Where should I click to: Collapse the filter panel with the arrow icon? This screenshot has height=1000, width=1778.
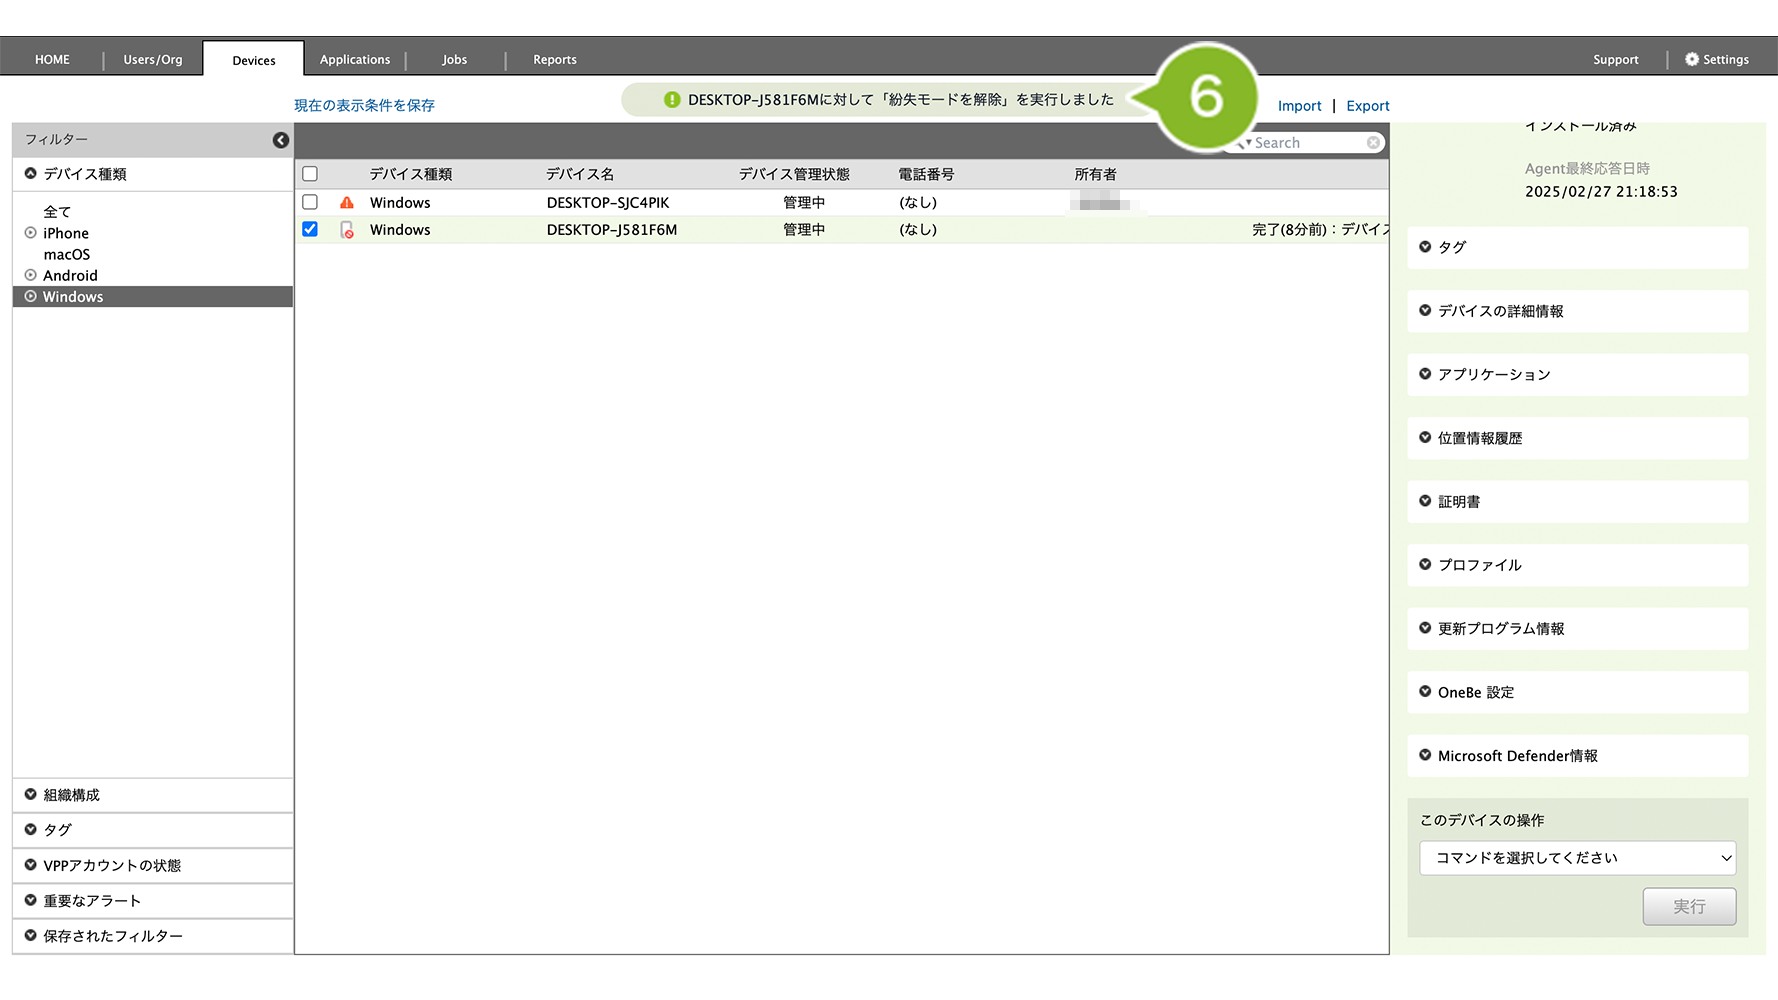[x=281, y=140]
